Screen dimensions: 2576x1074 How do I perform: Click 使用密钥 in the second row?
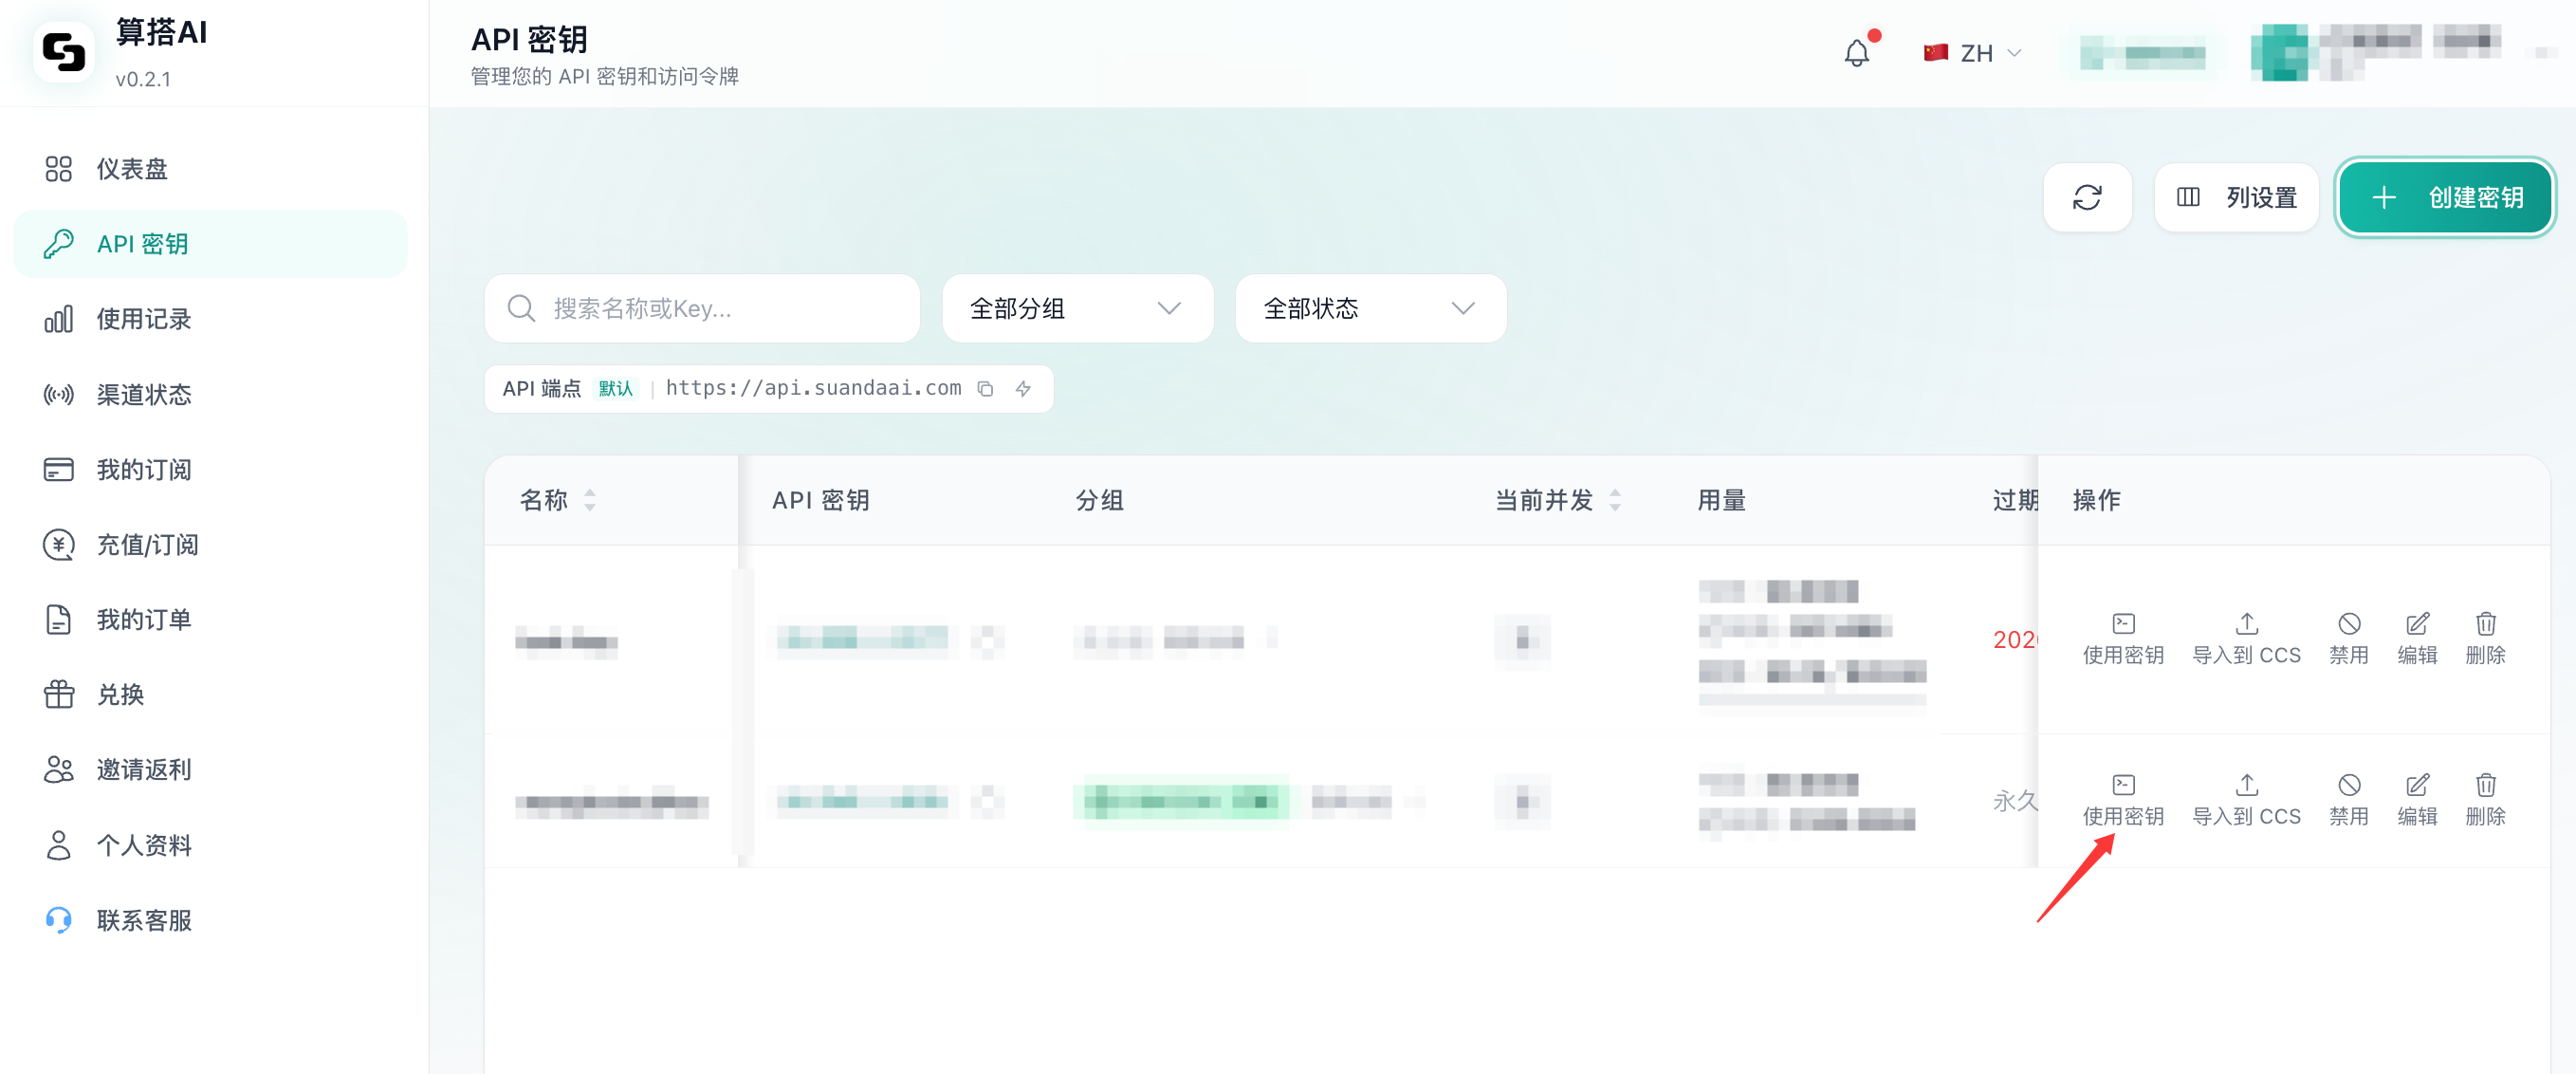coord(2123,800)
